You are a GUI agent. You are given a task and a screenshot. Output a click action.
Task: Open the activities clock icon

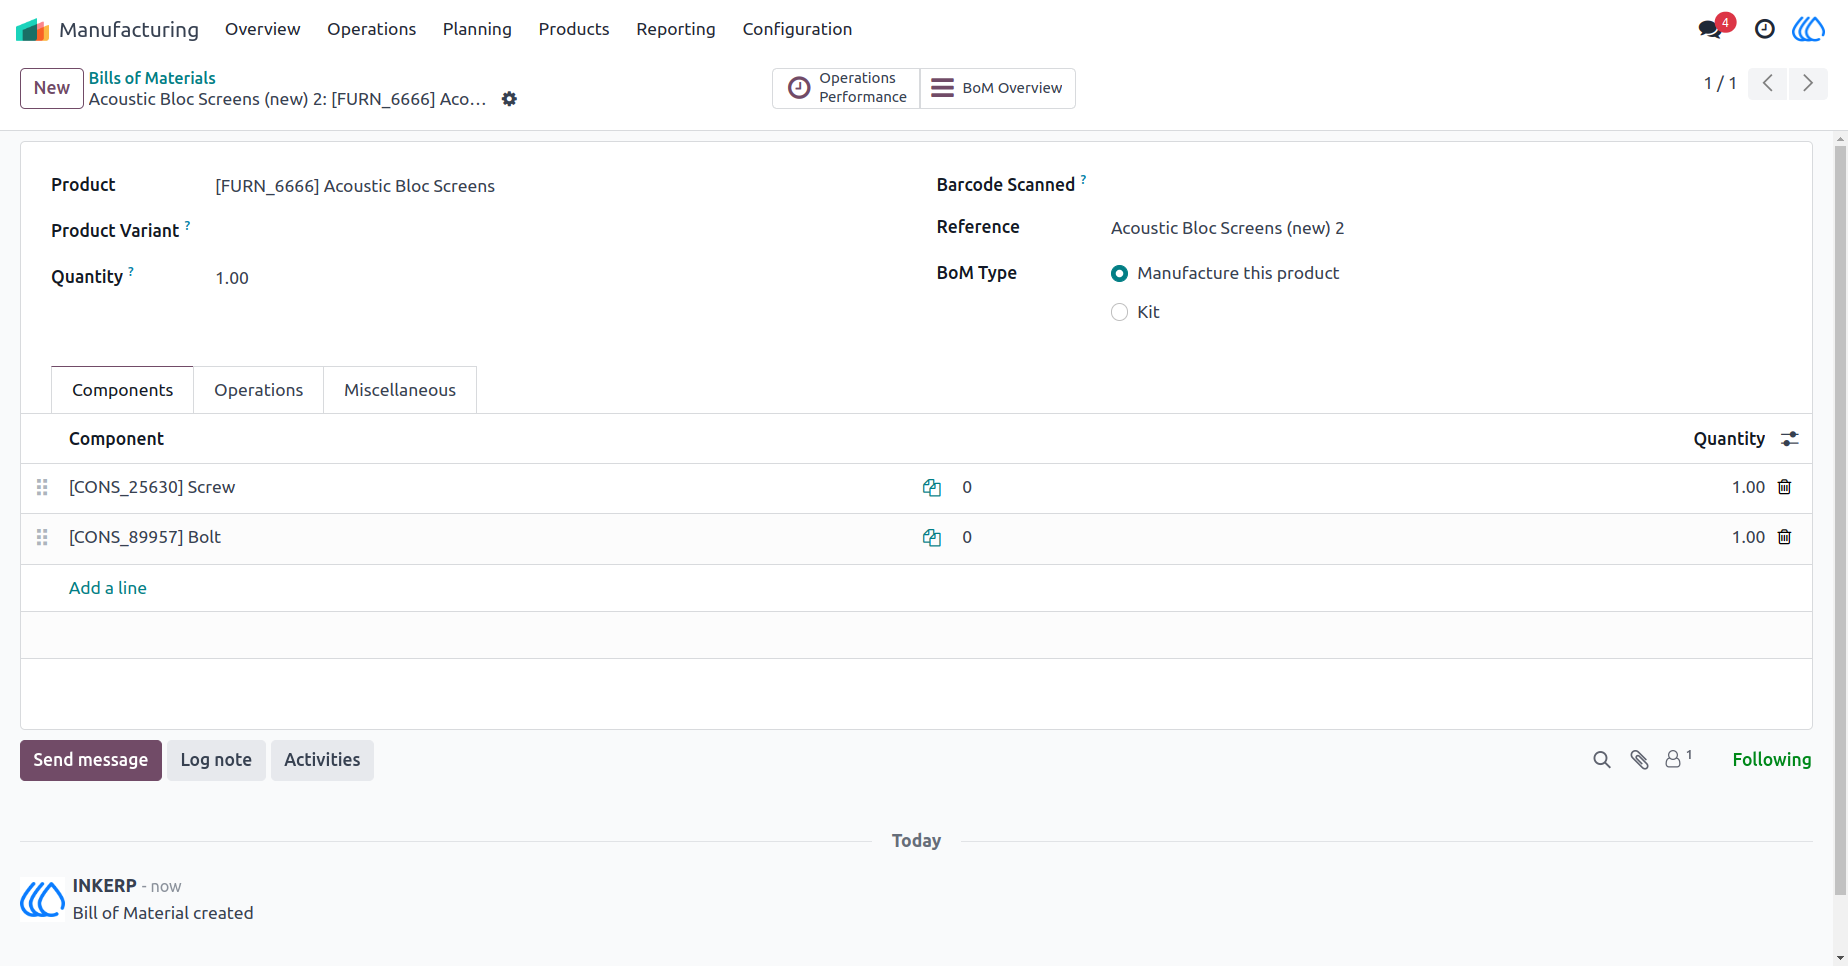tap(1765, 29)
